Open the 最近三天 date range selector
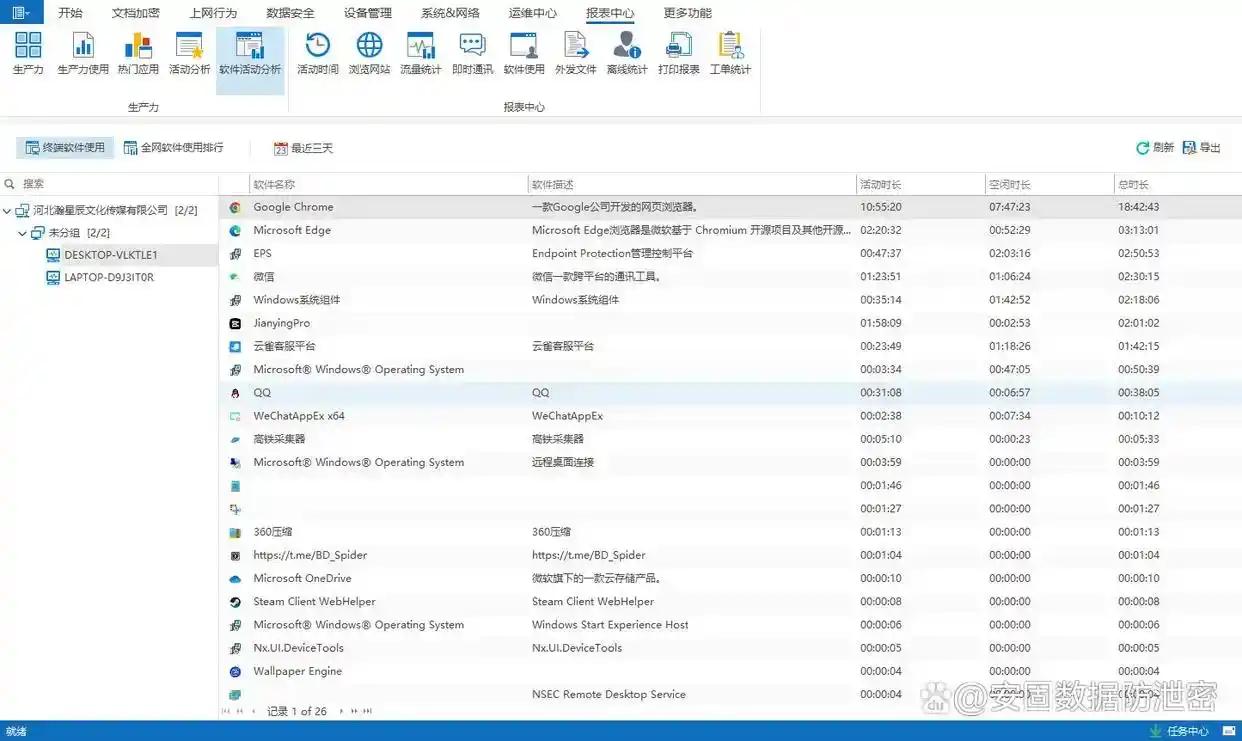This screenshot has height=741, width=1242. click(x=303, y=148)
